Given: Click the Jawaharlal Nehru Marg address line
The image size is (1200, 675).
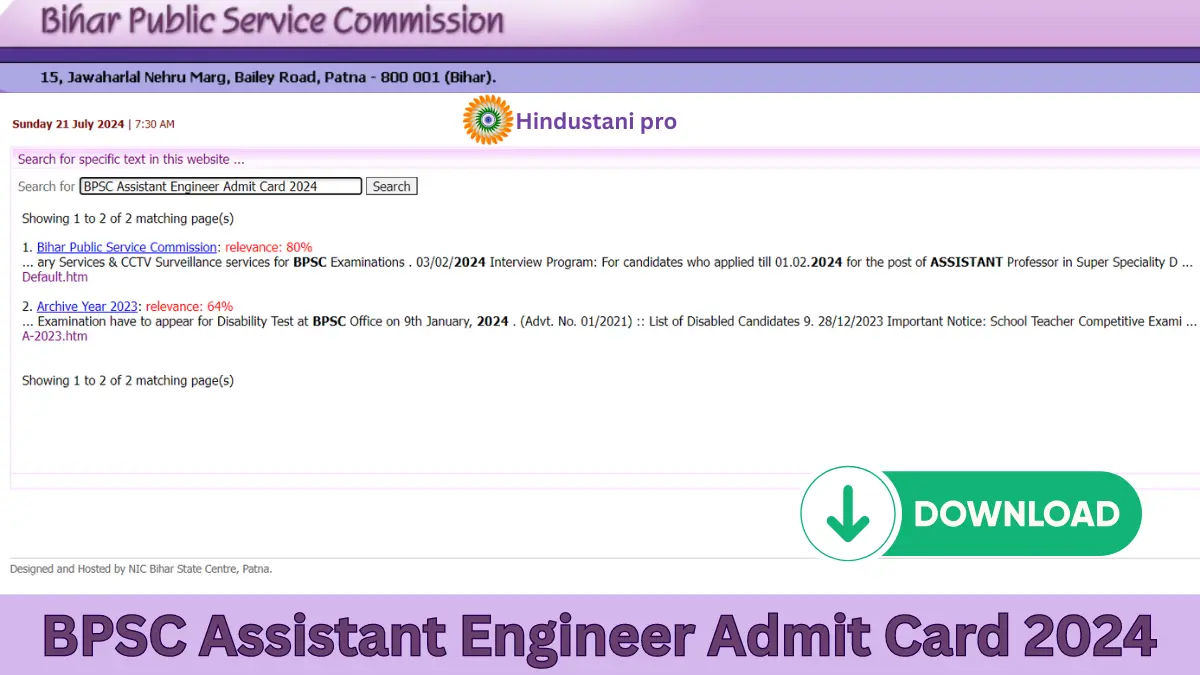Looking at the screenshot, I should coord(268,77).
